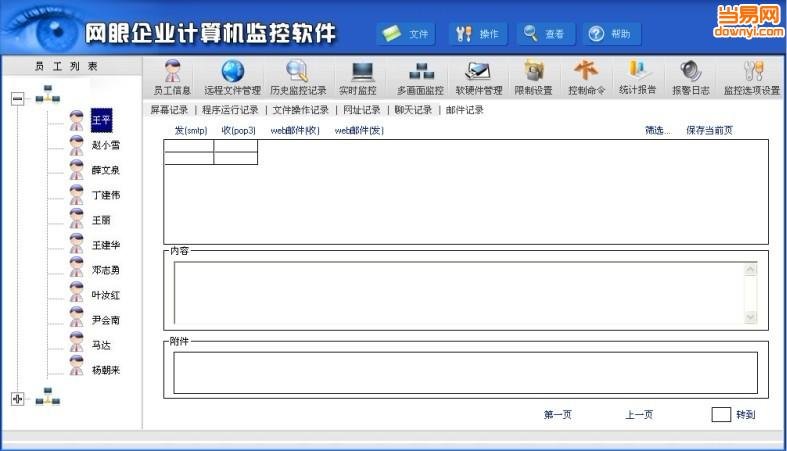Click the content scrollbar up arrow

coord(750,269)
